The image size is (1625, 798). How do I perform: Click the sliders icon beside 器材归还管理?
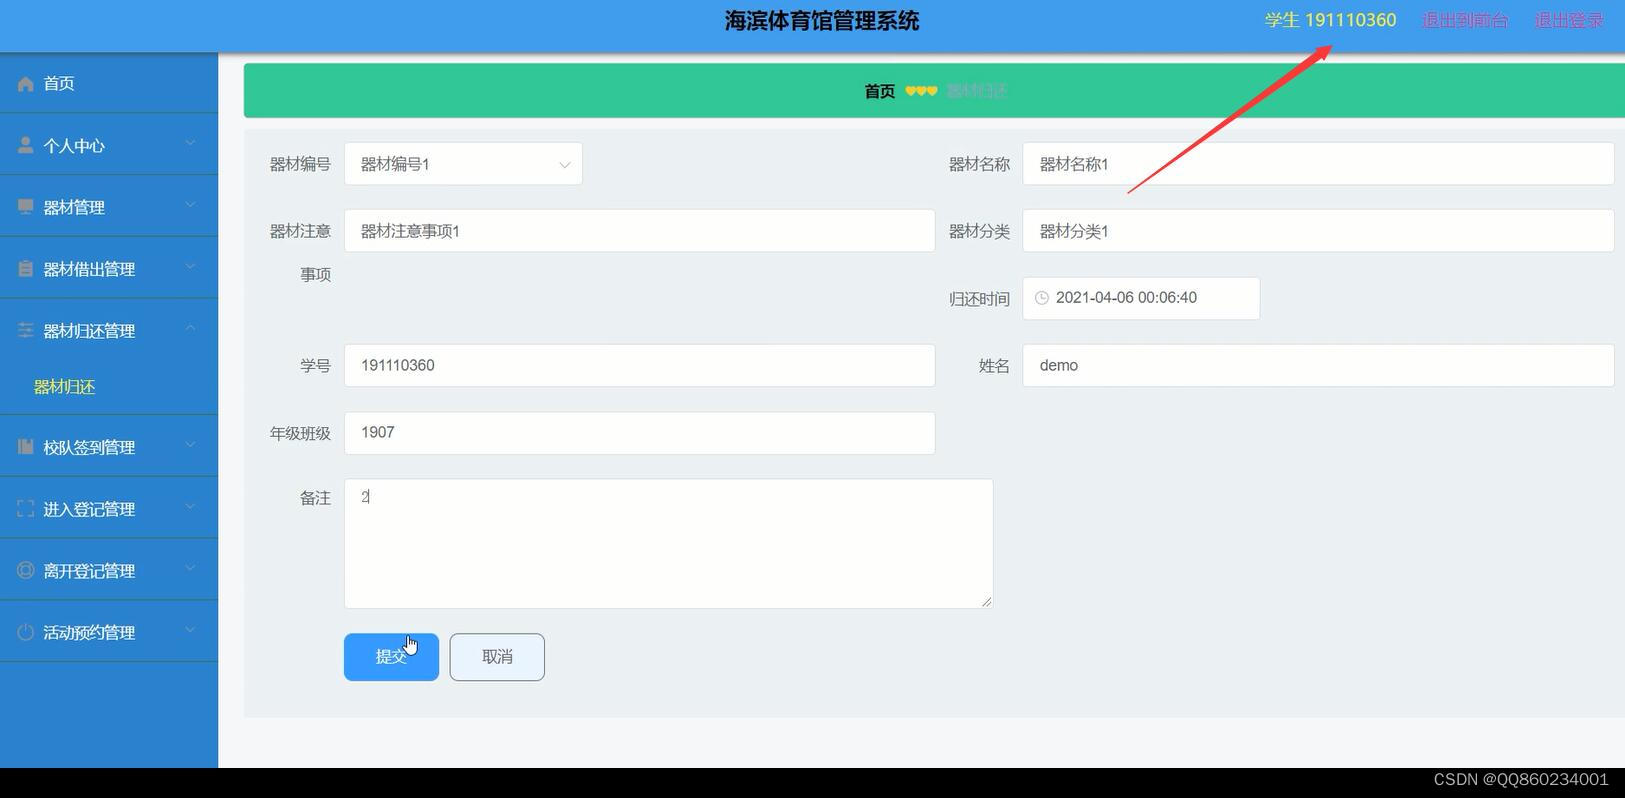(x=26, y=330)
